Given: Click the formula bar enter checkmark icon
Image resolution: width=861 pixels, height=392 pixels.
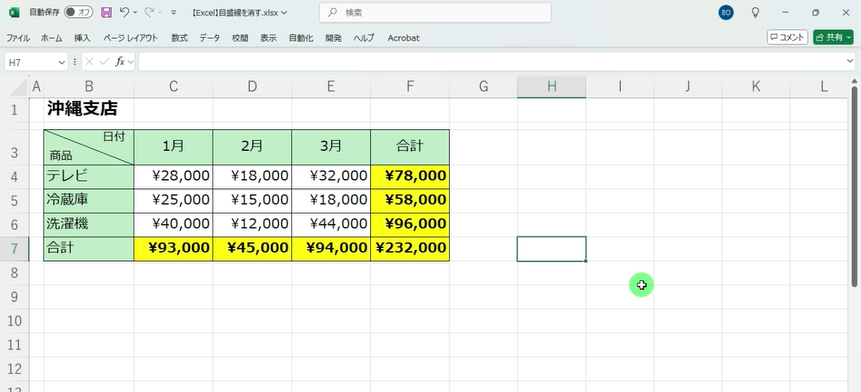Looking at the screenshot, I should pyautogui.click(x=104, y=62).
